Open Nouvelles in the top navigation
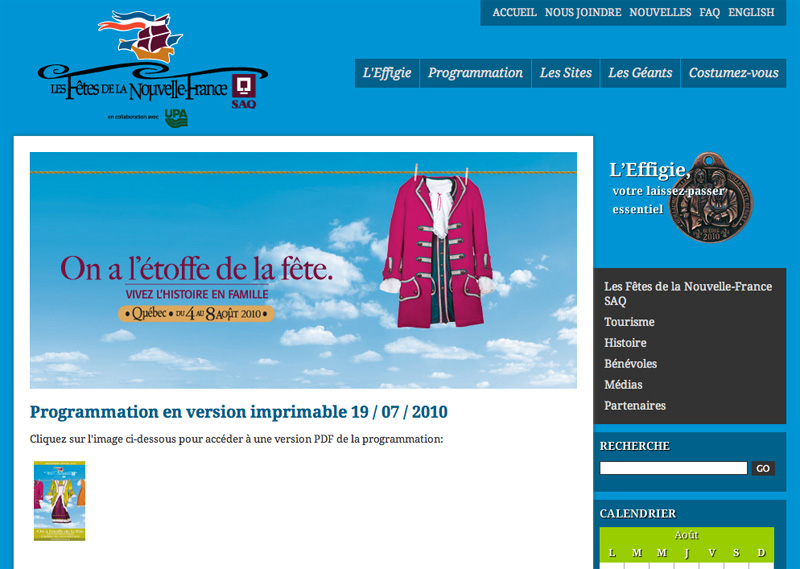Image resolution: width=800 pixels, height=569 pixels. pyautogui.click(x=660, y=13)
